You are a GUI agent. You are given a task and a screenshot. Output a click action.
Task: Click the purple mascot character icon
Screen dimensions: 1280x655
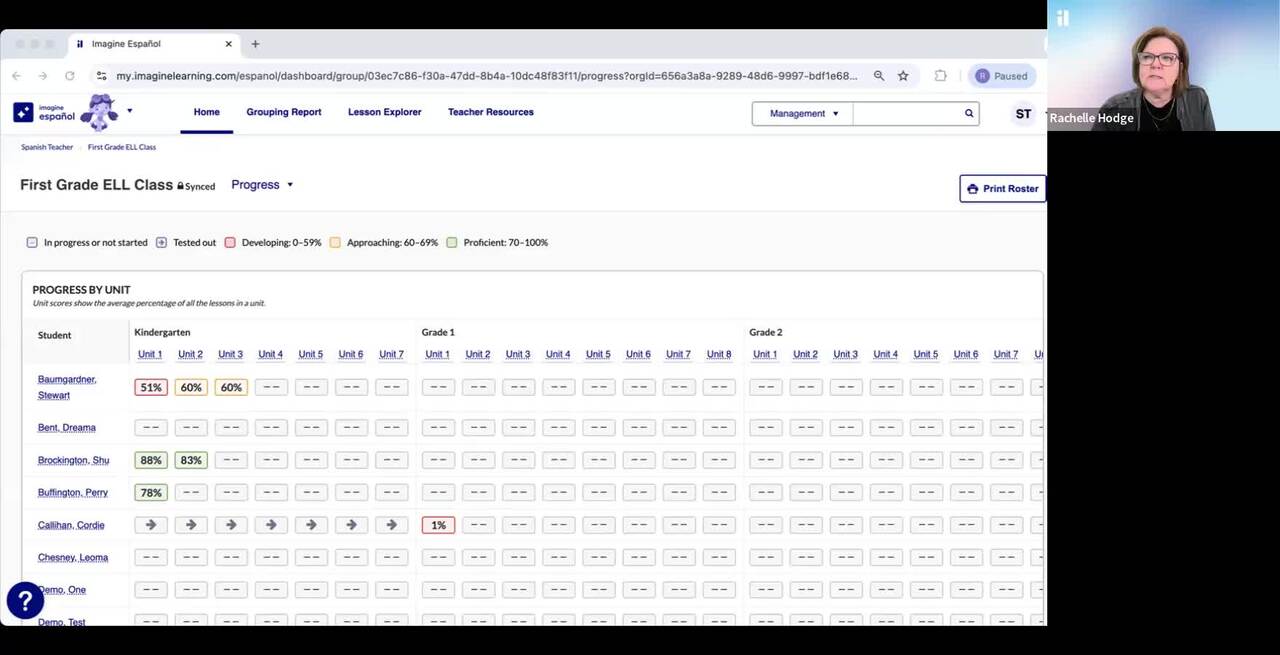(x=100, y=112)
